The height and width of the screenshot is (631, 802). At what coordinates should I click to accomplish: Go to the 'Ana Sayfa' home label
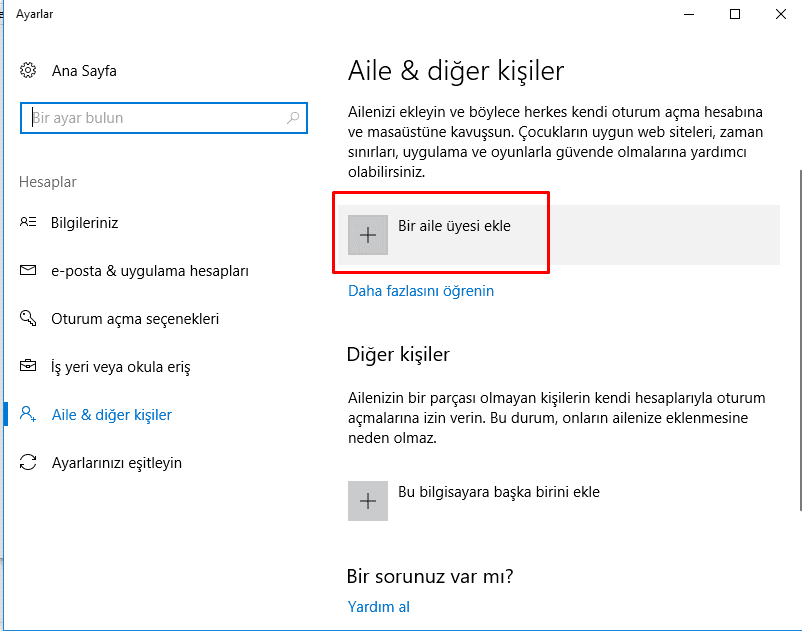(x=84, y=71)
